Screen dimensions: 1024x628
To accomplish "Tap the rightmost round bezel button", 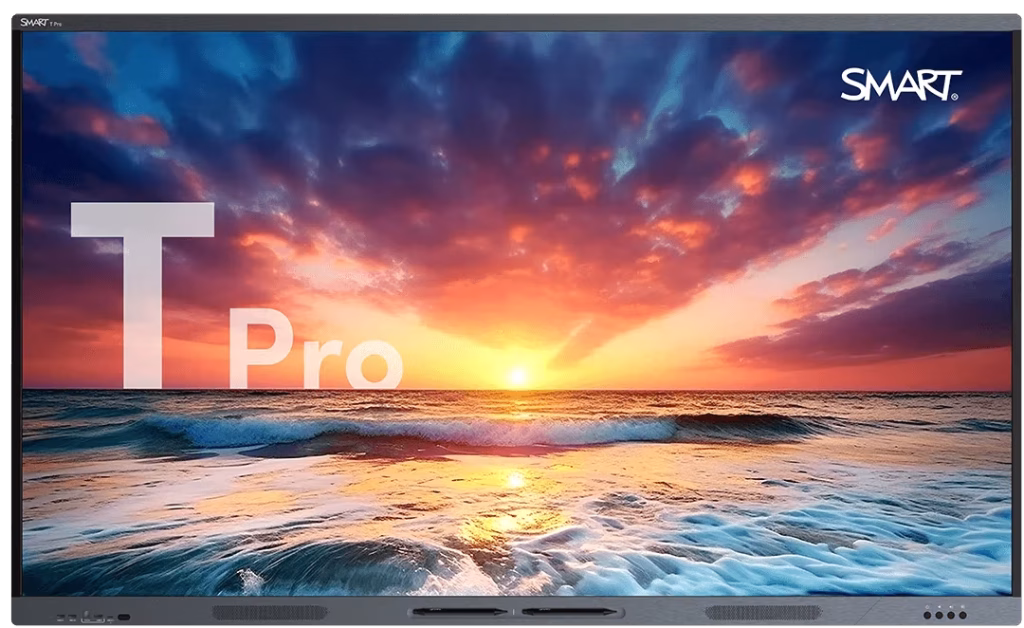I will coord(962,615).
